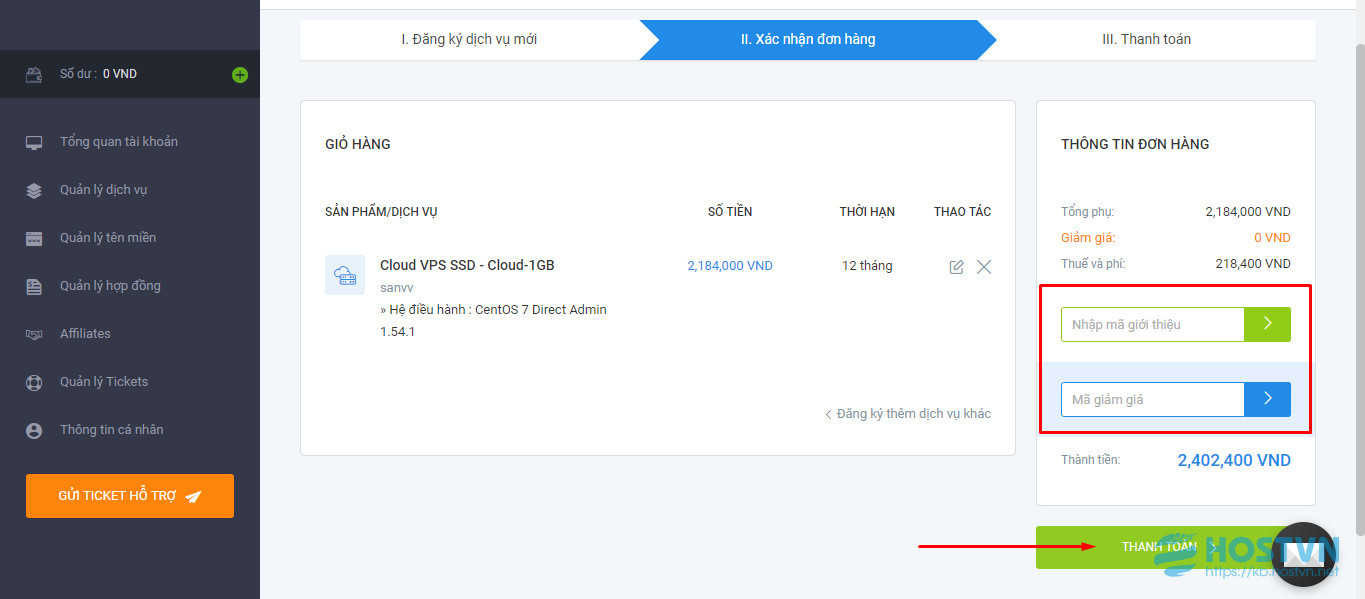Screen dimensions: 1365x599
Task: Click the cloud server product icon
Action: tap(345, 275)
